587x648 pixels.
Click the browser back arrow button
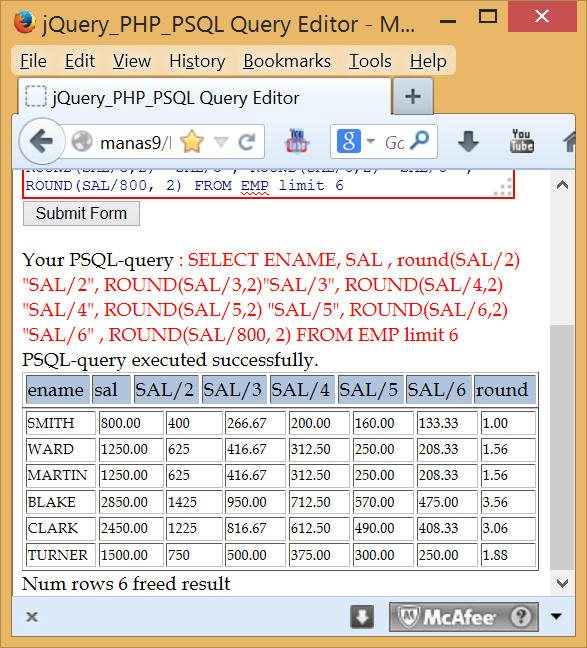click(41, 142)
